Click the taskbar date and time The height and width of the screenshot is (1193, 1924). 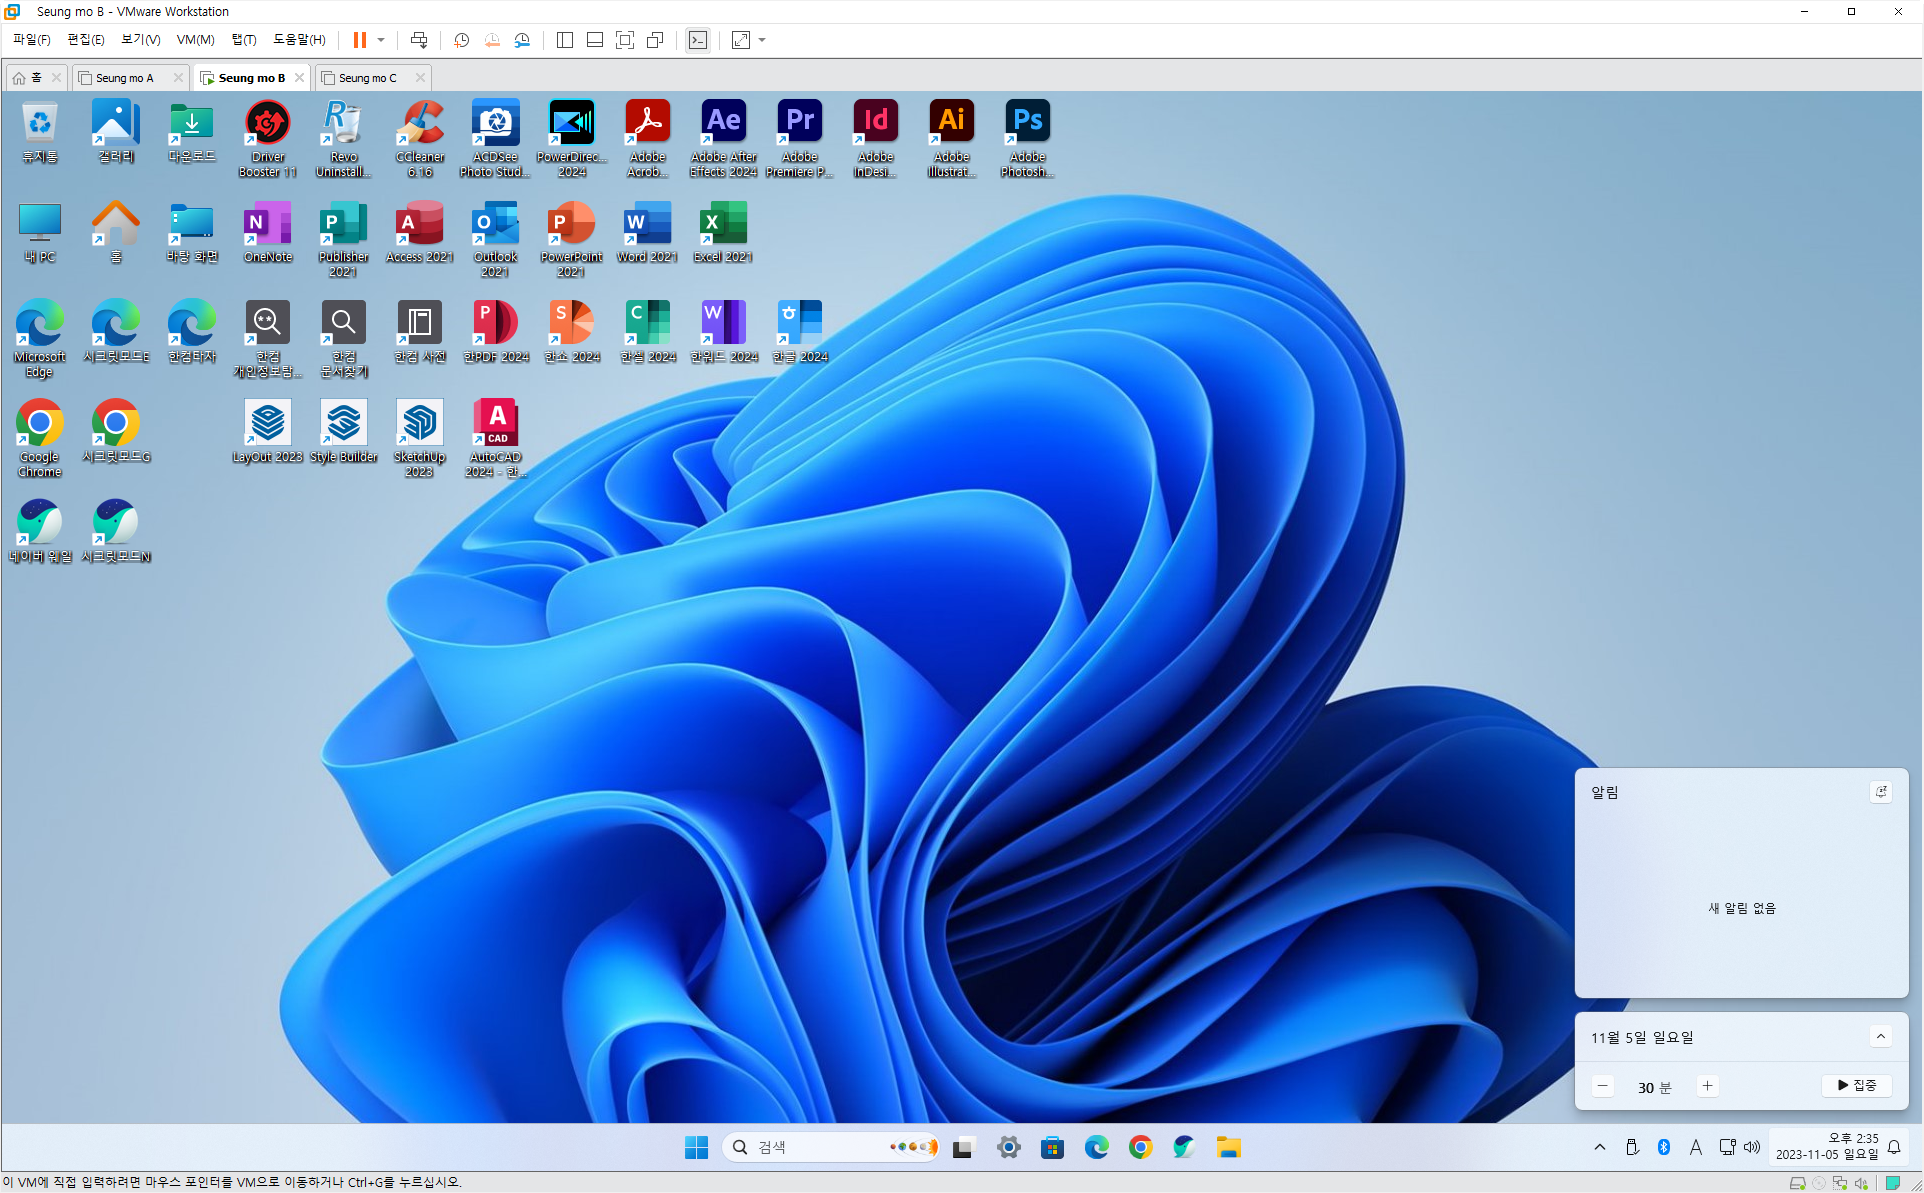pos(1826,1147)
